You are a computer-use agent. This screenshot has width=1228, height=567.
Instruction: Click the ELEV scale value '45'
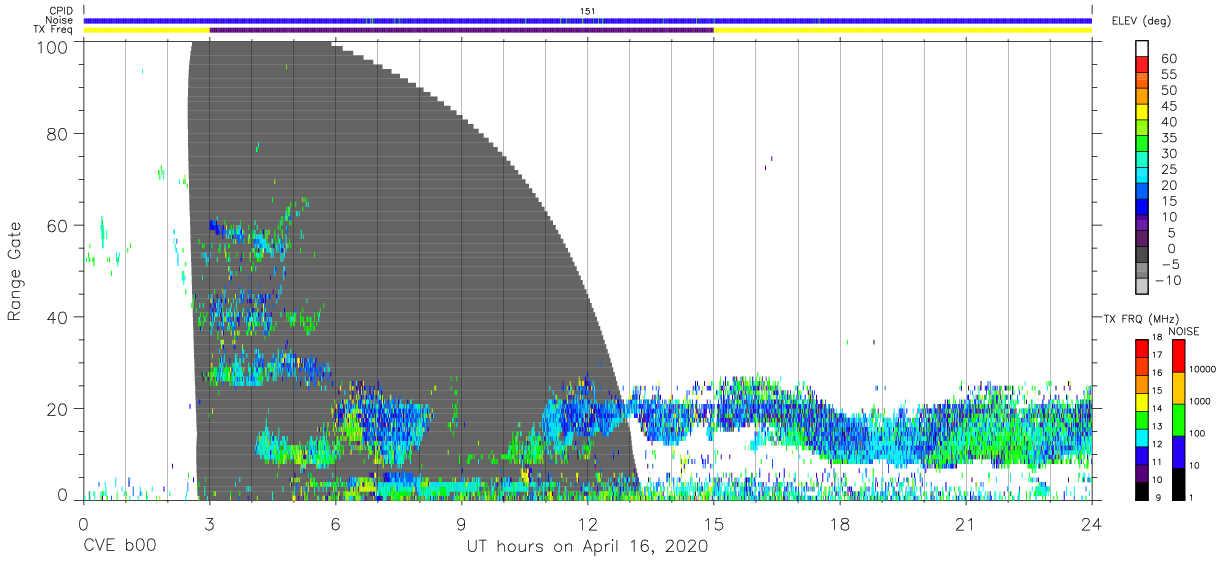[1169, 107]
